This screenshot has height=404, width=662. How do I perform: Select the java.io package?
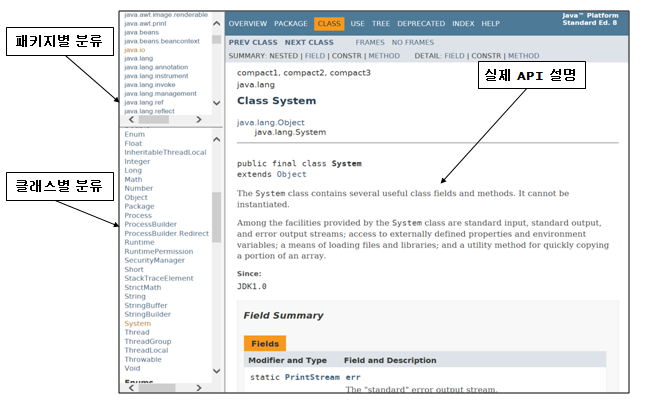135,50
